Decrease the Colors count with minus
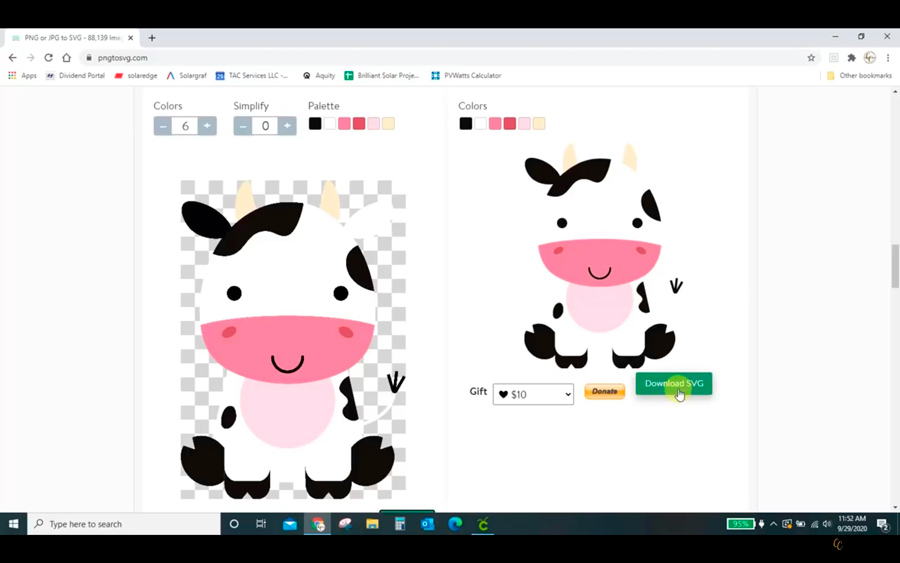This screenshot has width=900, height=563. tap(163, 126)
